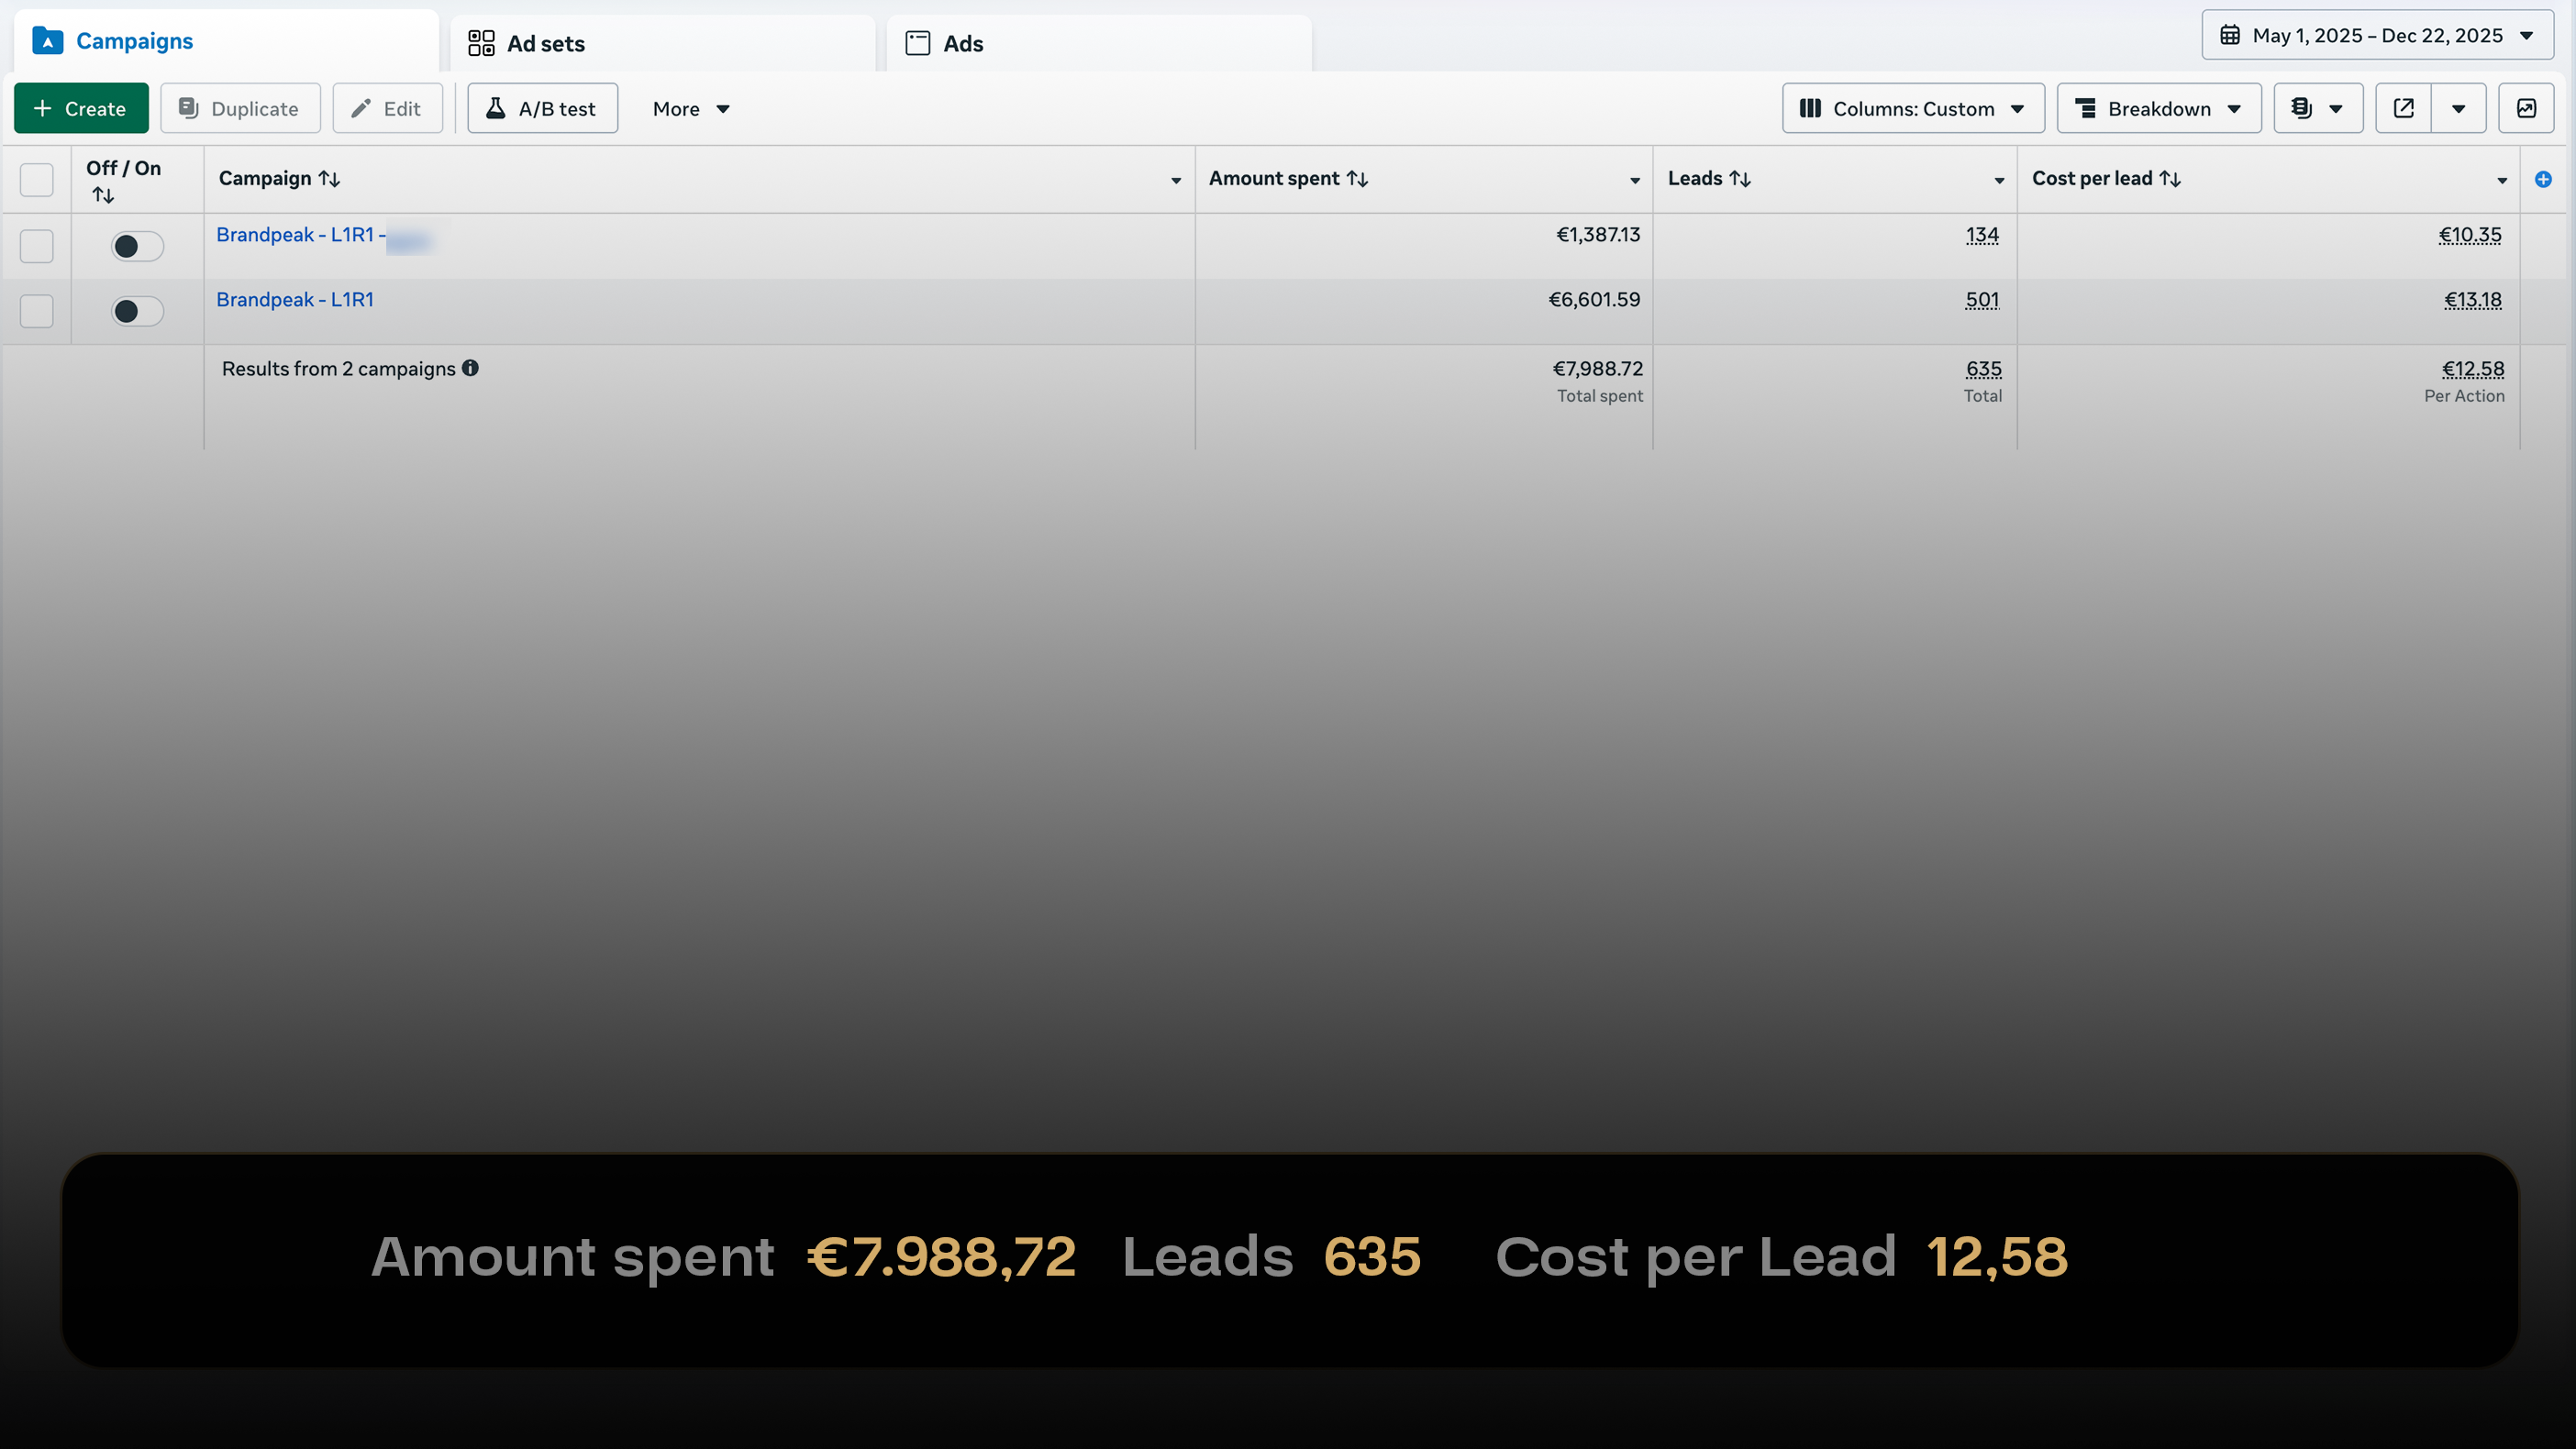The height and width of the screenshot is (1449, 2576).
Task: Open the More menu
Action: (x=690, y=108)
